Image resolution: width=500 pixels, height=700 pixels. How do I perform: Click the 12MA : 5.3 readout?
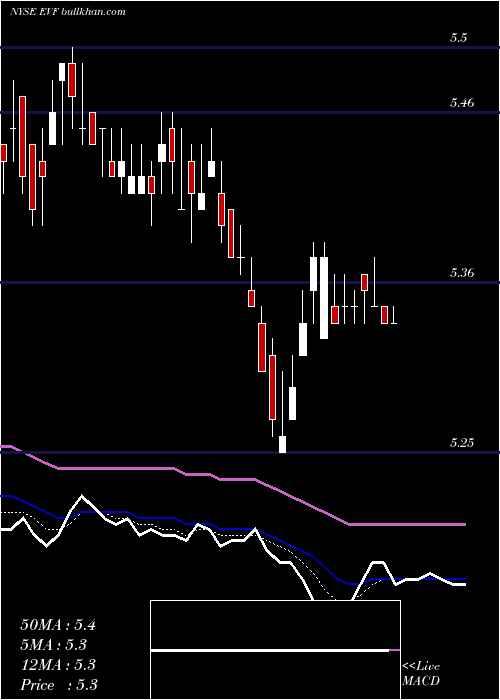tap(58, 665)
